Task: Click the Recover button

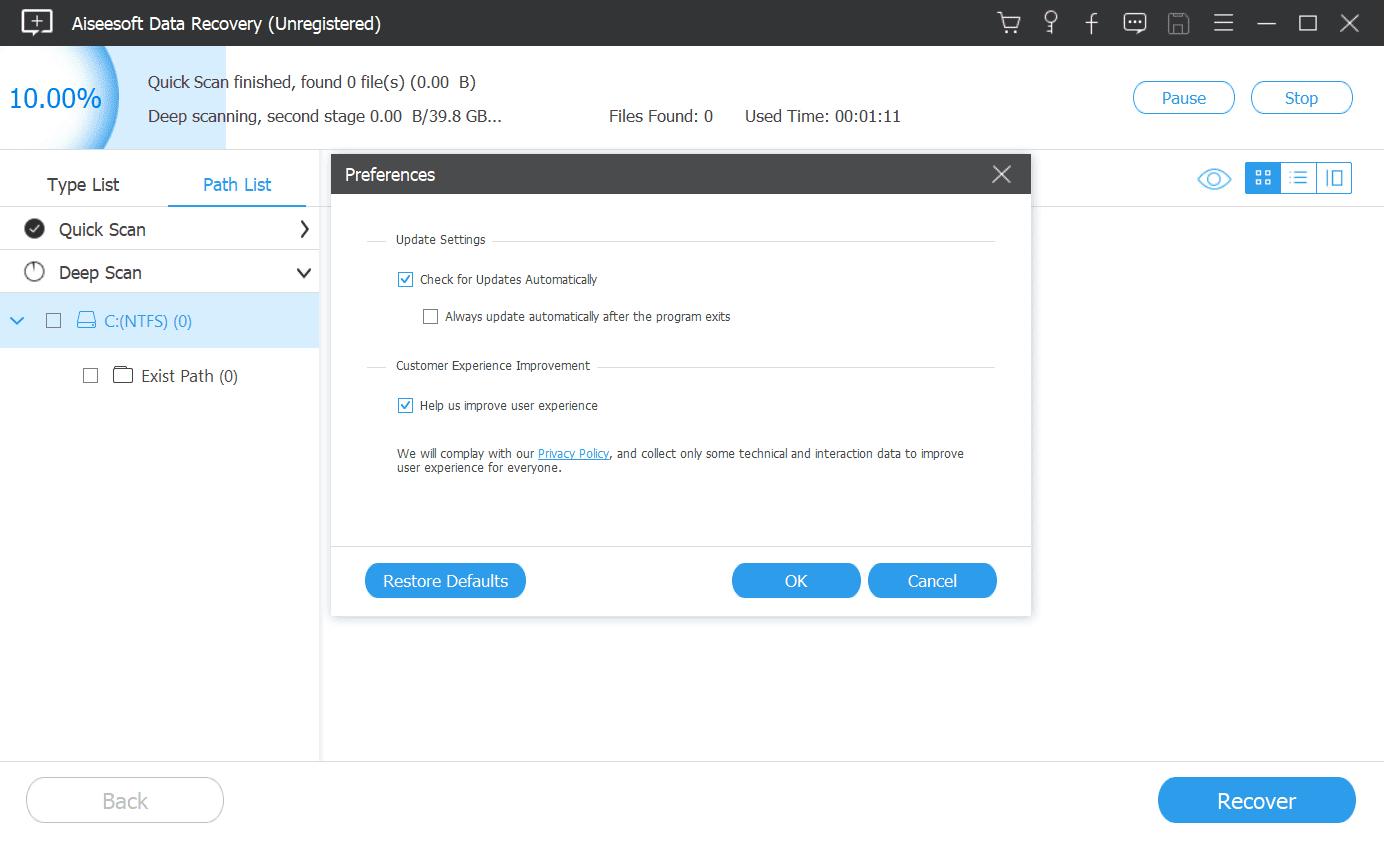Action: [x=1257, y=801]
